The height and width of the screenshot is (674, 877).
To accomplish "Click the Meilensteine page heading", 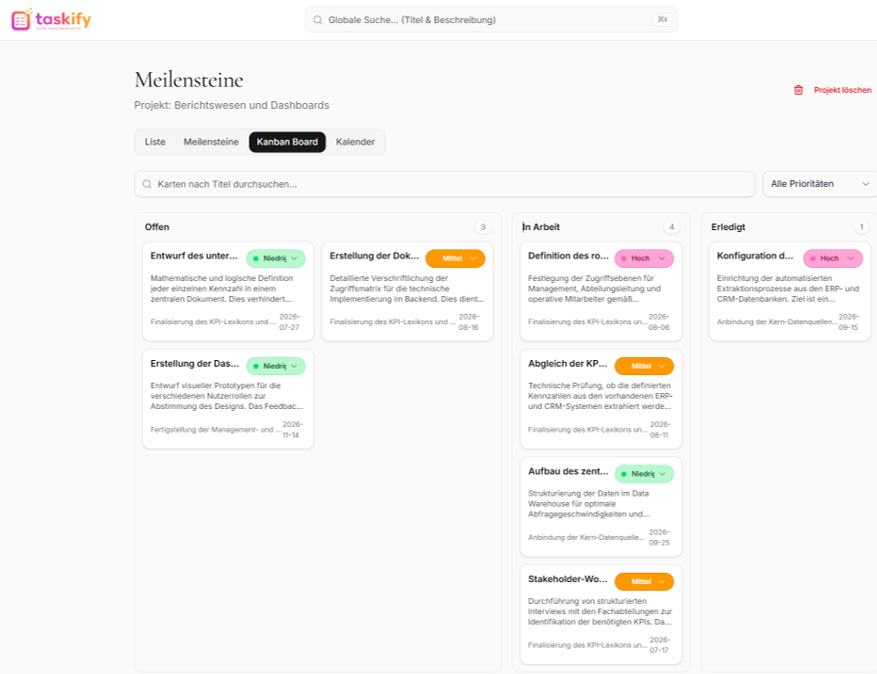I will click(x=189, y=80).
